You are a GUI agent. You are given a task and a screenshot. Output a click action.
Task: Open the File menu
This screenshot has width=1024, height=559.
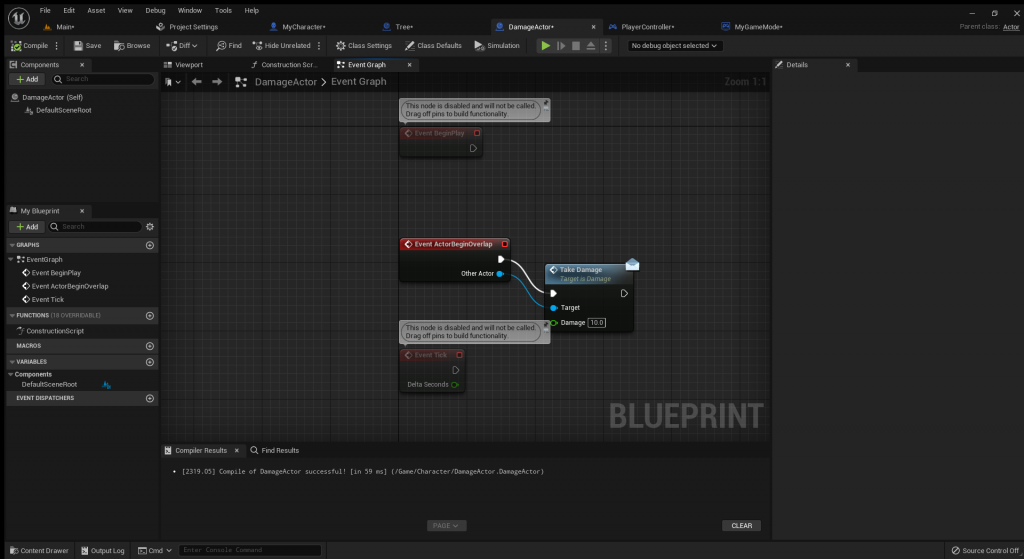(45, 10)
